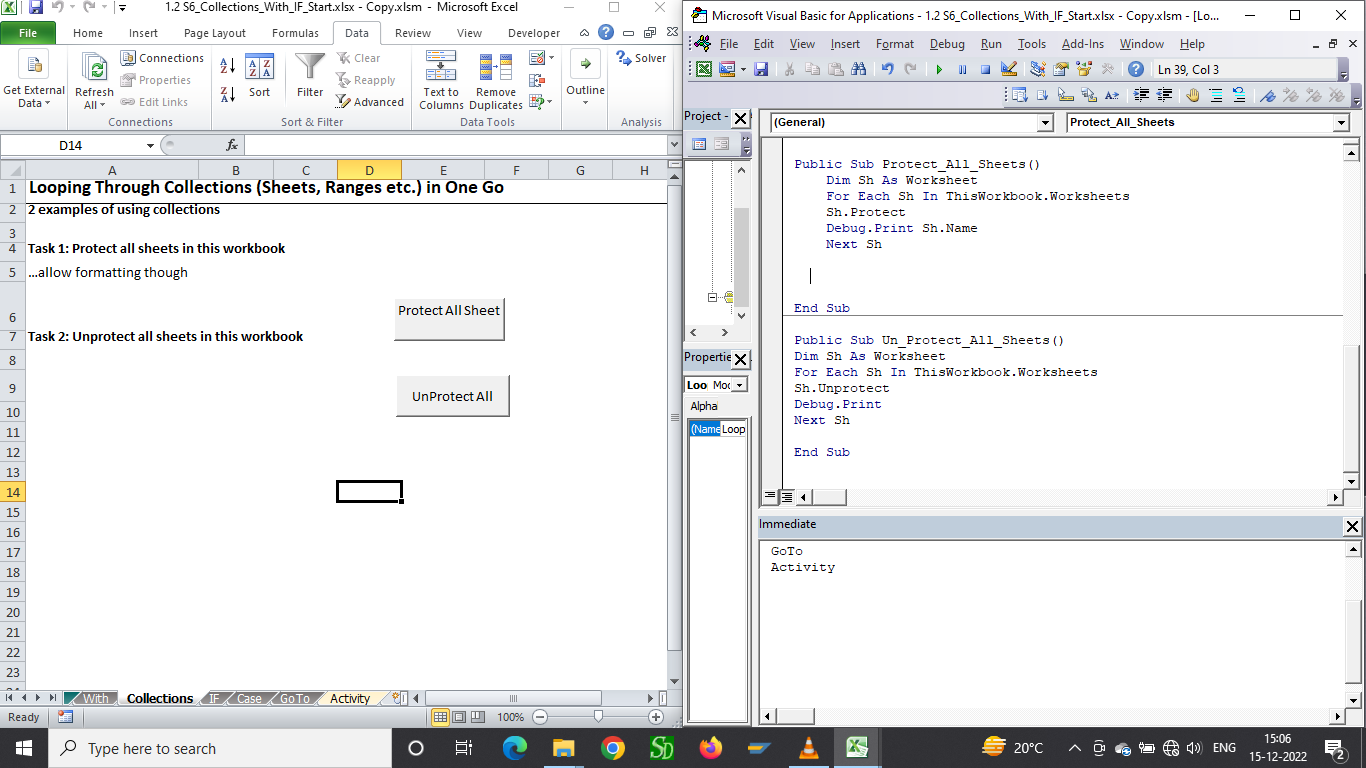The height and width of the screenshot is (768, 1366).
Task: Switch Excel to Page Layout view in status bar
Action: click(x=459, y=717)
